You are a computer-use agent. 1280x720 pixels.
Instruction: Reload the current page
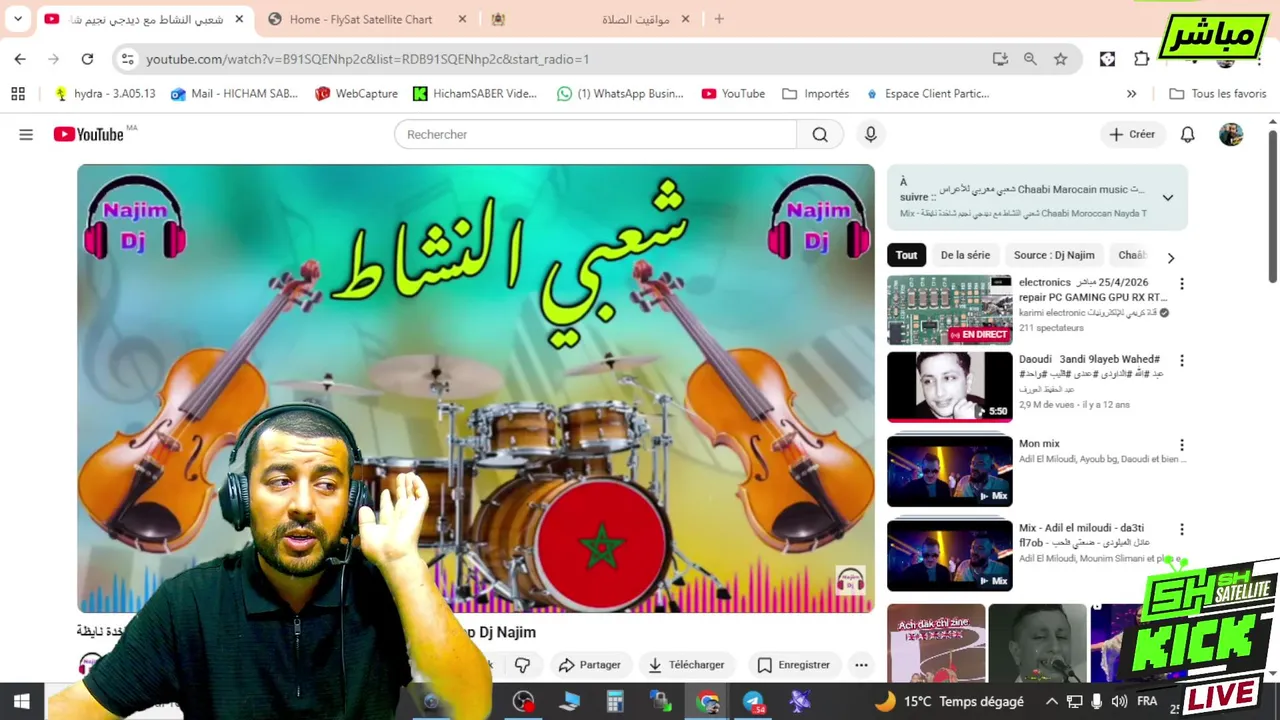tap(87, 59)
